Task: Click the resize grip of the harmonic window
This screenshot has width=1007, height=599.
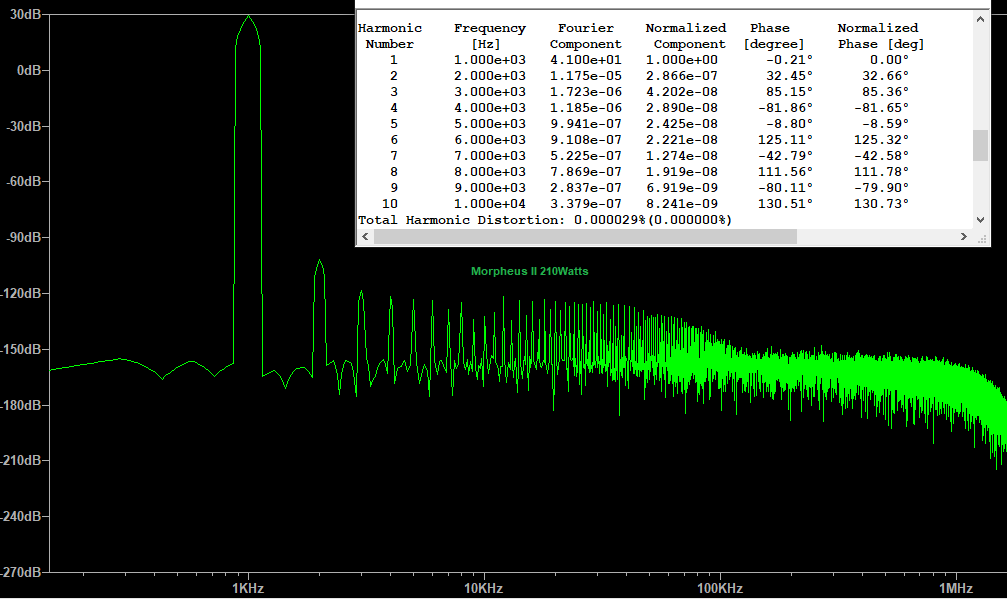Action: [981, 238]
